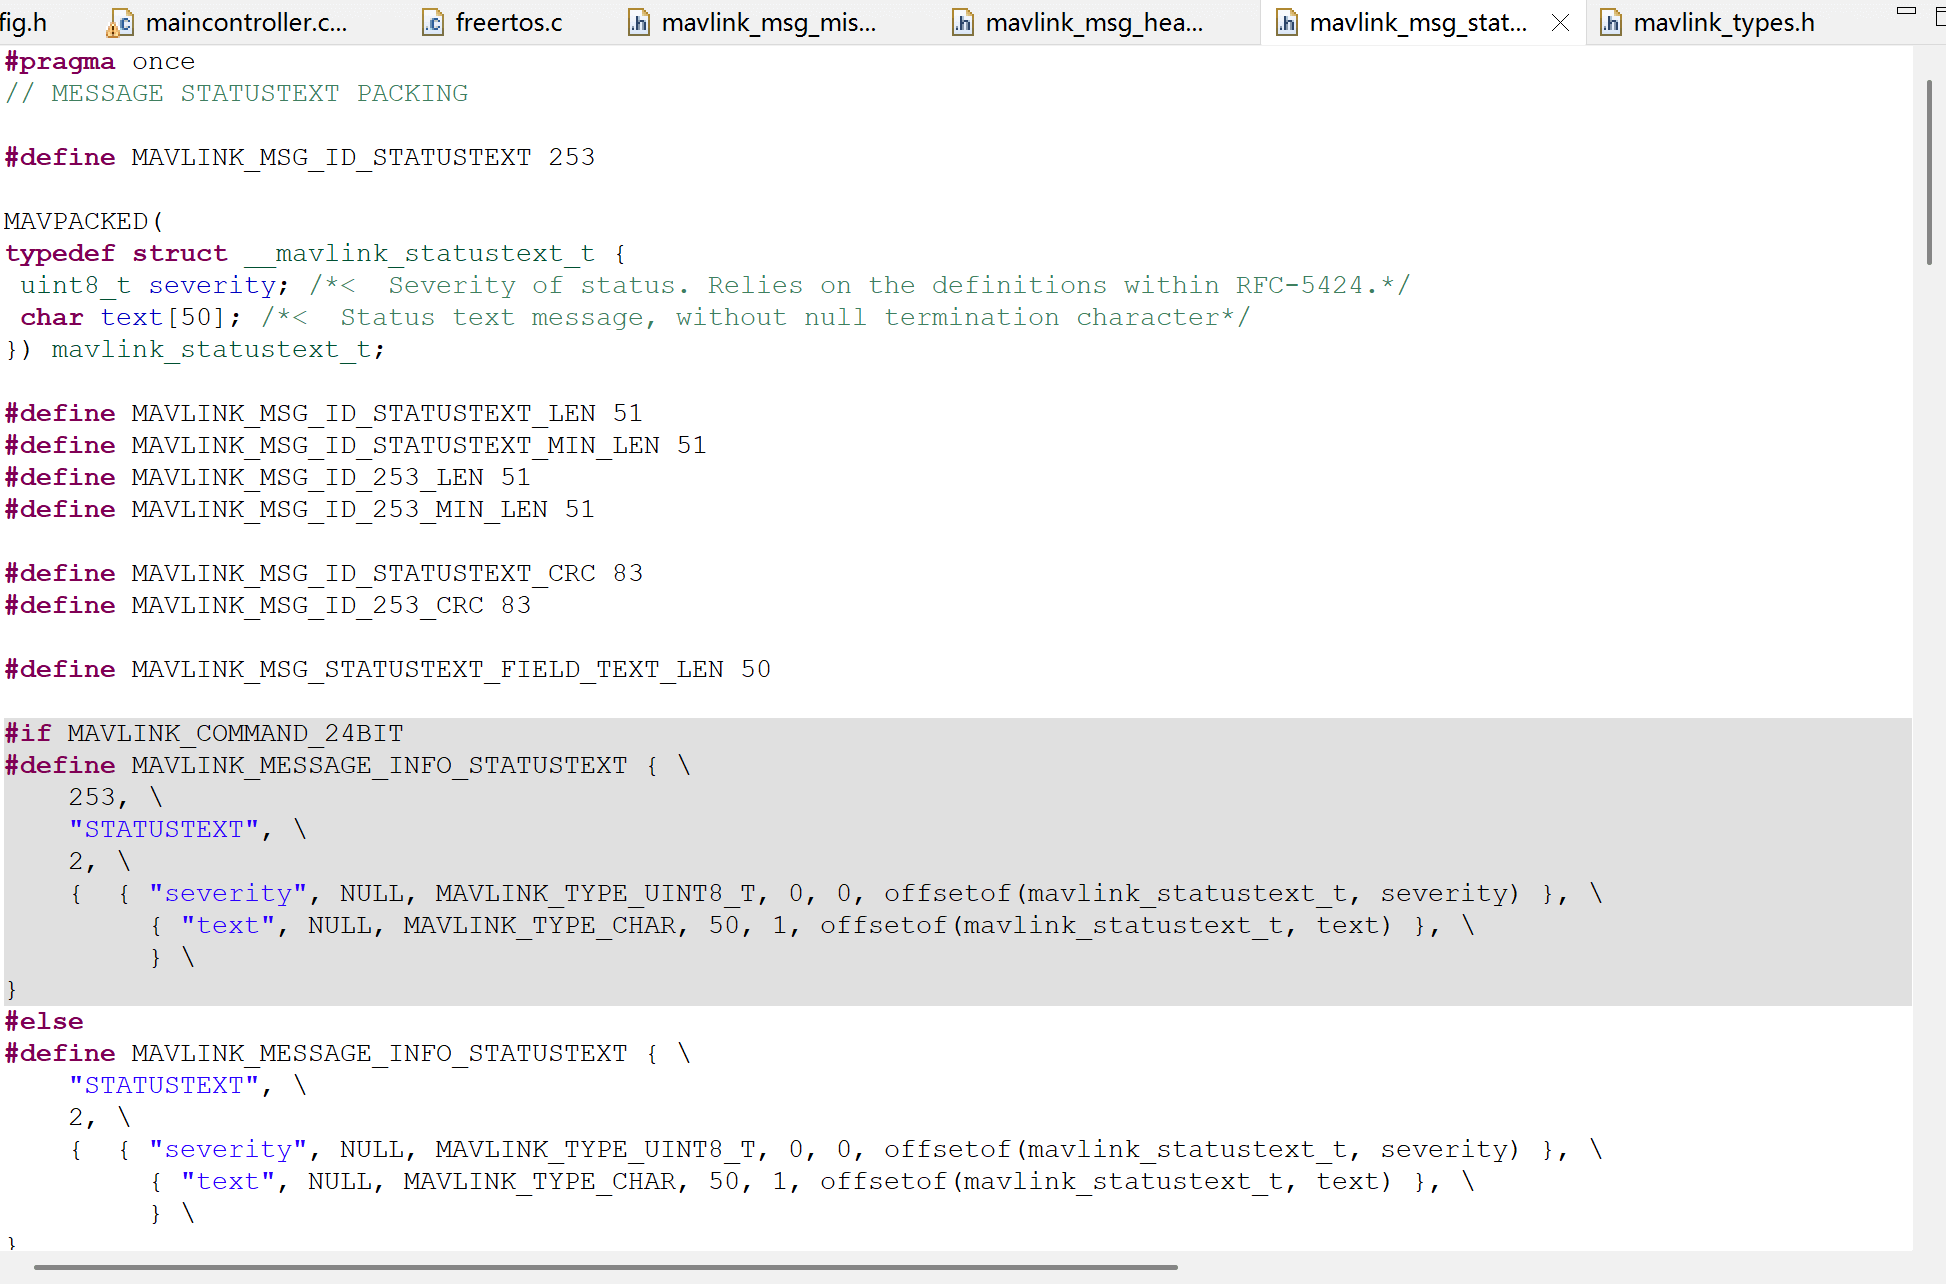The height and width of the screenshot is (1284, 1946).
Task: Click the header icon on mavlink_msg_mis tab
Action: (639, 22)
